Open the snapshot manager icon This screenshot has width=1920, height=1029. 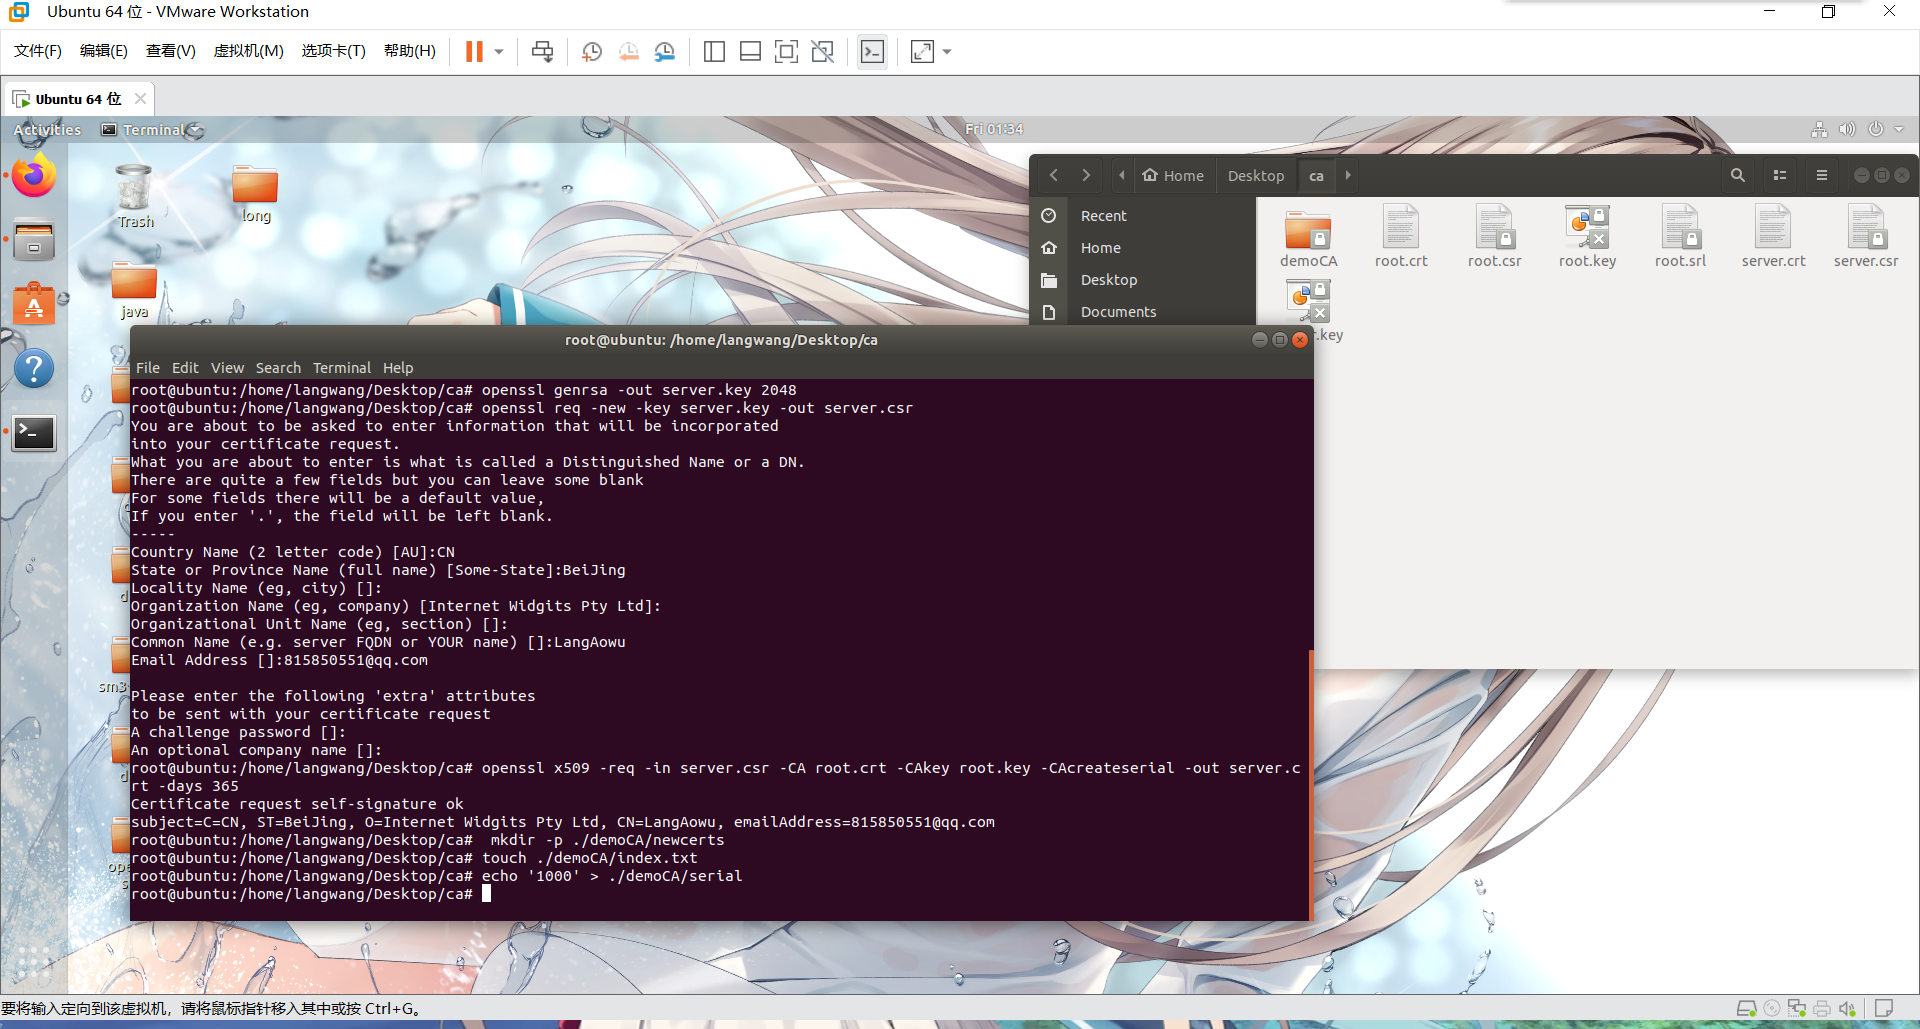(x=665, y=51)
